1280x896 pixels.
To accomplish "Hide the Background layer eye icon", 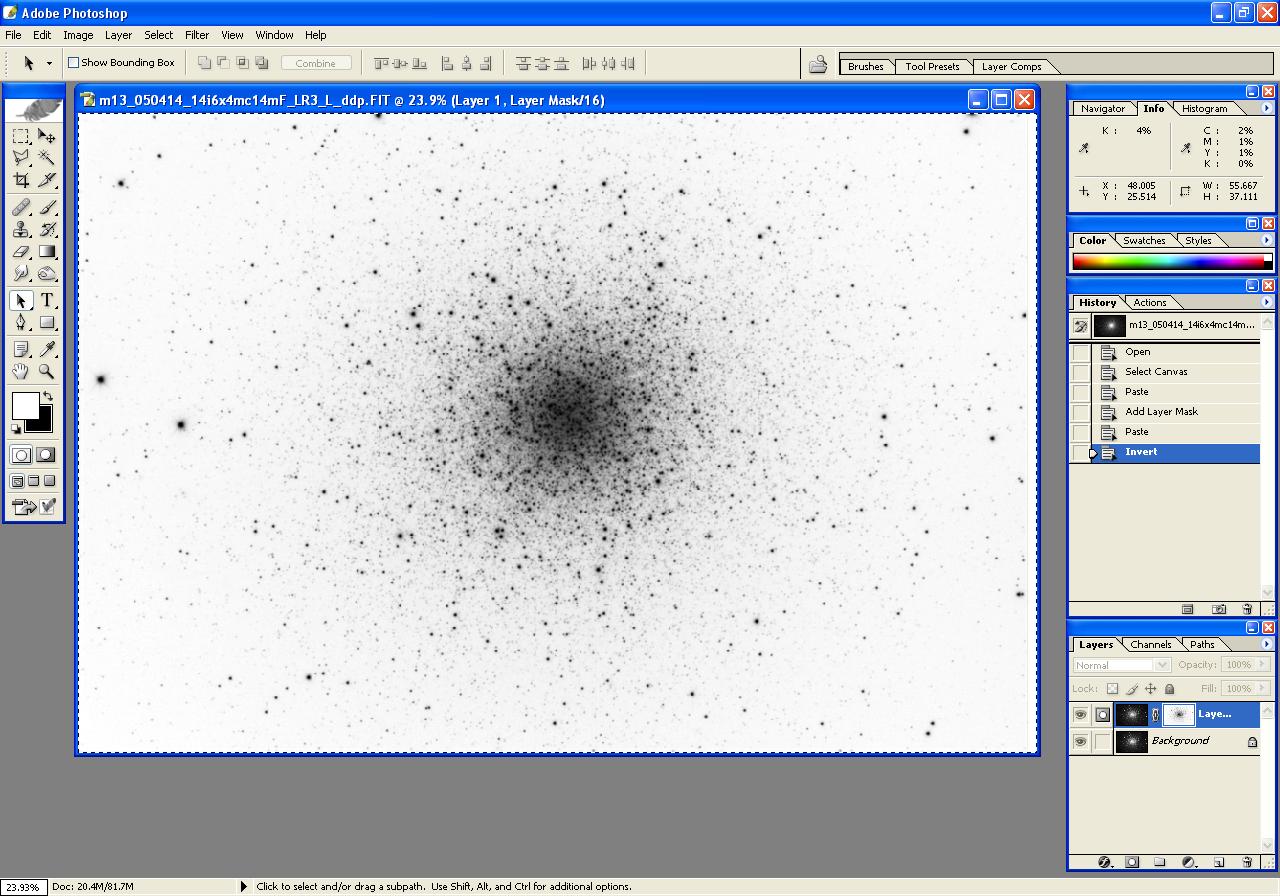I will point(1080,742).
